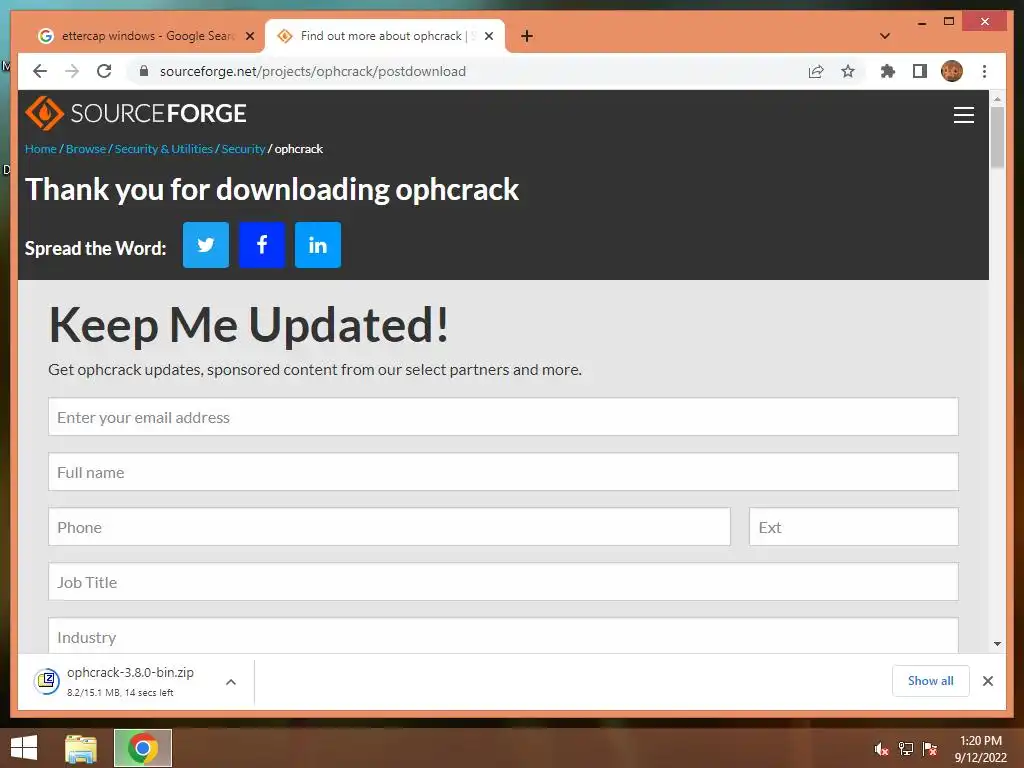Image resolution: width=1024 pixels, height=768 pixels.
Task: Share on Facebook
Action: [262, 245]
